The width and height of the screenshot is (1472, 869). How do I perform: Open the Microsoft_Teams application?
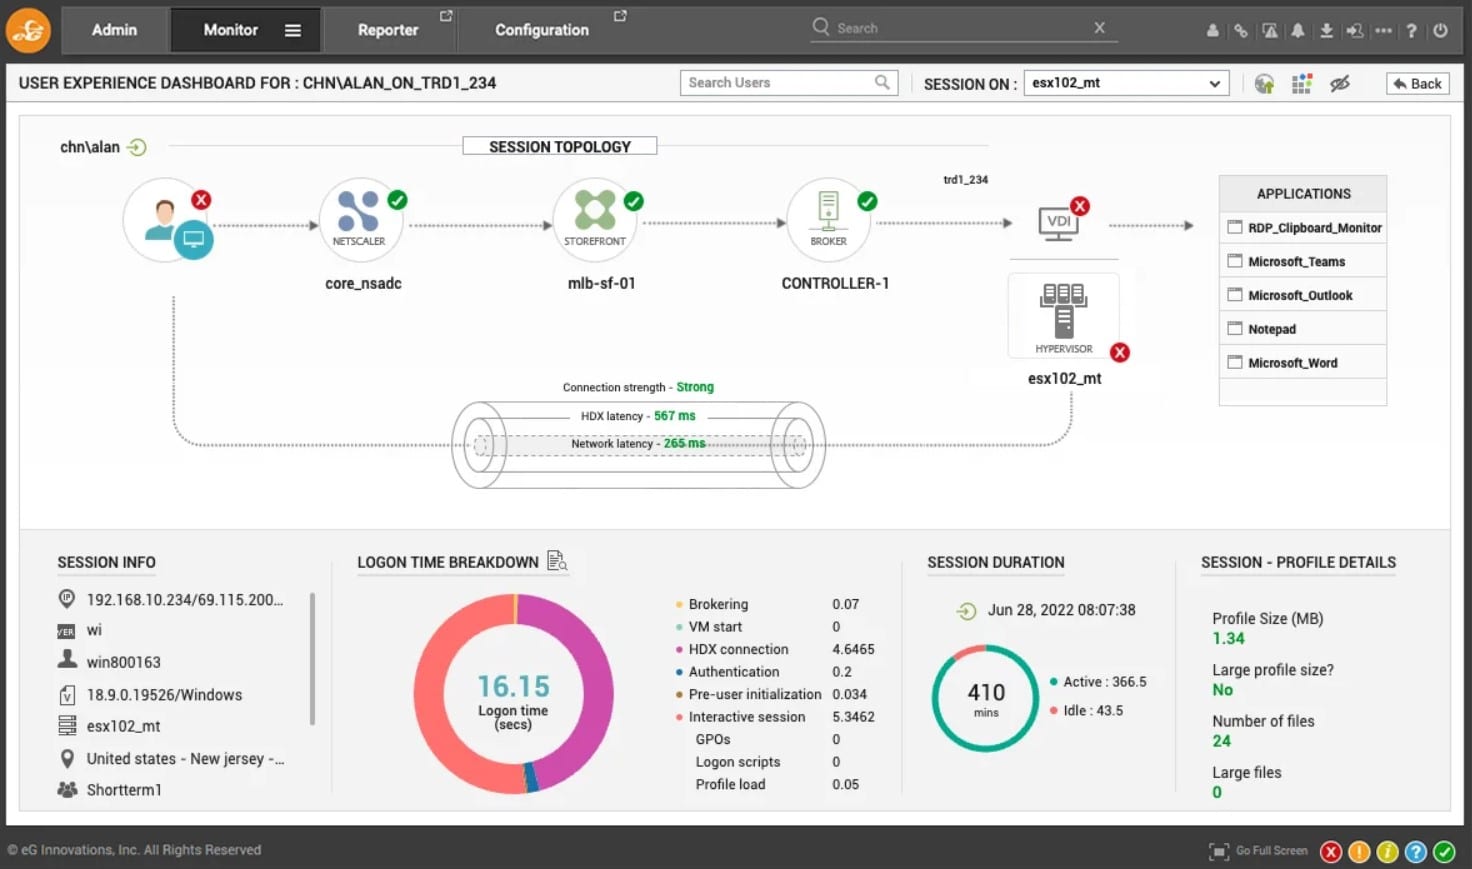[1303, 262]
